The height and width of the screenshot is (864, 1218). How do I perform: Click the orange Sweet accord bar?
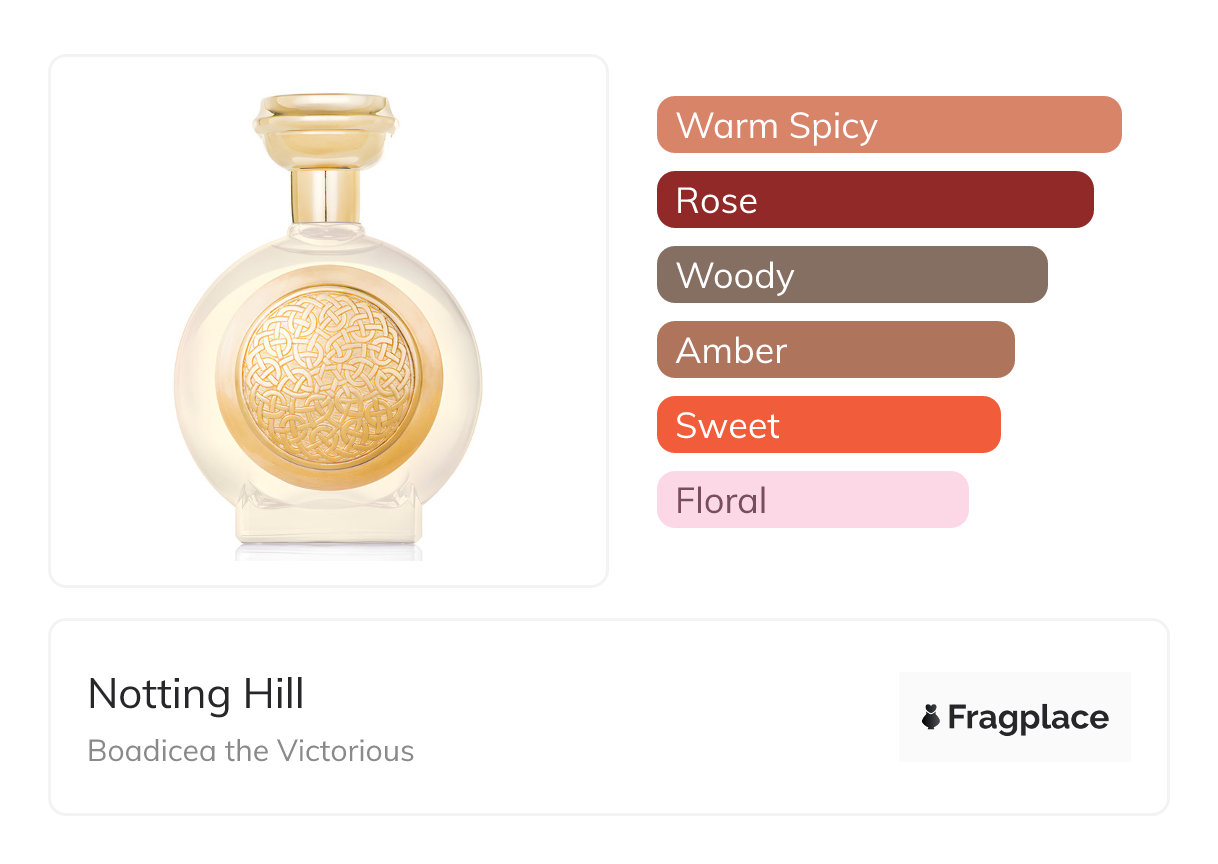828,425
